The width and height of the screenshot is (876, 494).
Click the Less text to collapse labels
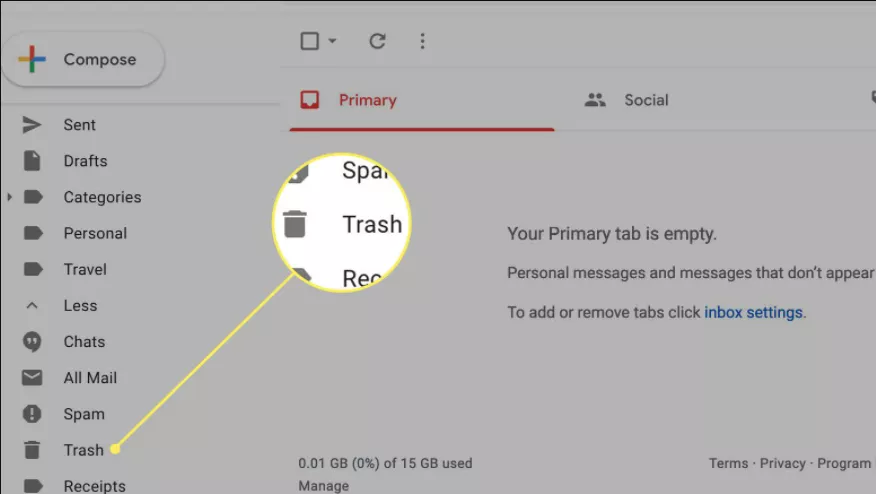(x=80, y=306)
